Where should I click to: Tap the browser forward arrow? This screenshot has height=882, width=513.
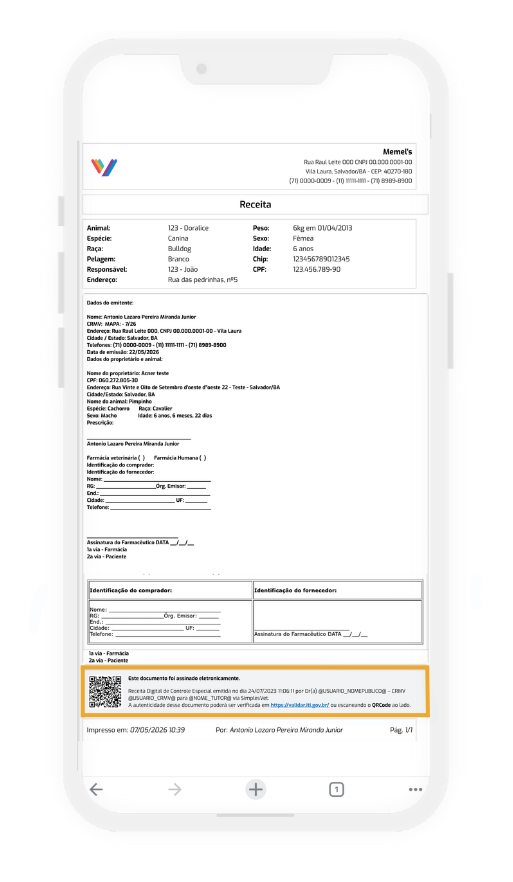pos(175,789)
